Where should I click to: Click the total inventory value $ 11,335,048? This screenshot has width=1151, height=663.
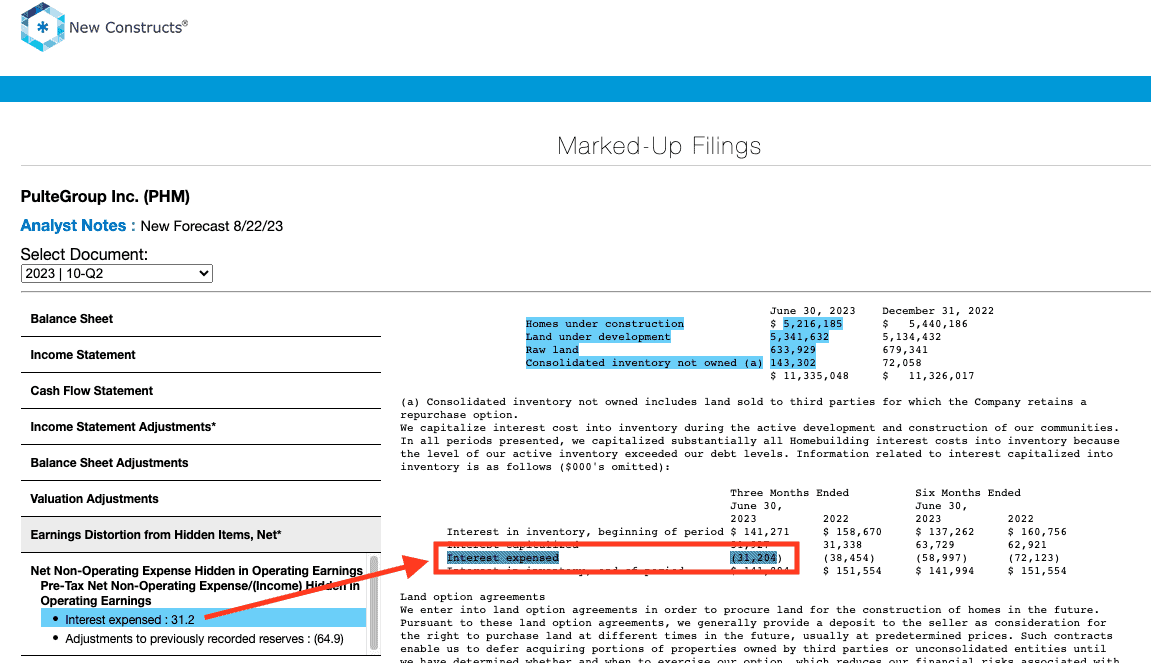pyautogui.click(x=809, y=376)
